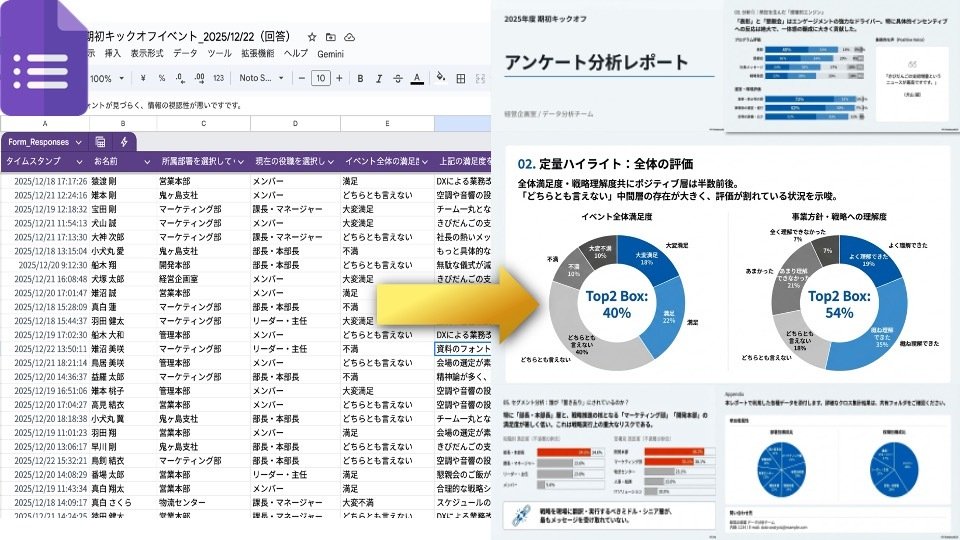
Task: Click the move-to-folder icon beside the title
Action: click(331, 37)
